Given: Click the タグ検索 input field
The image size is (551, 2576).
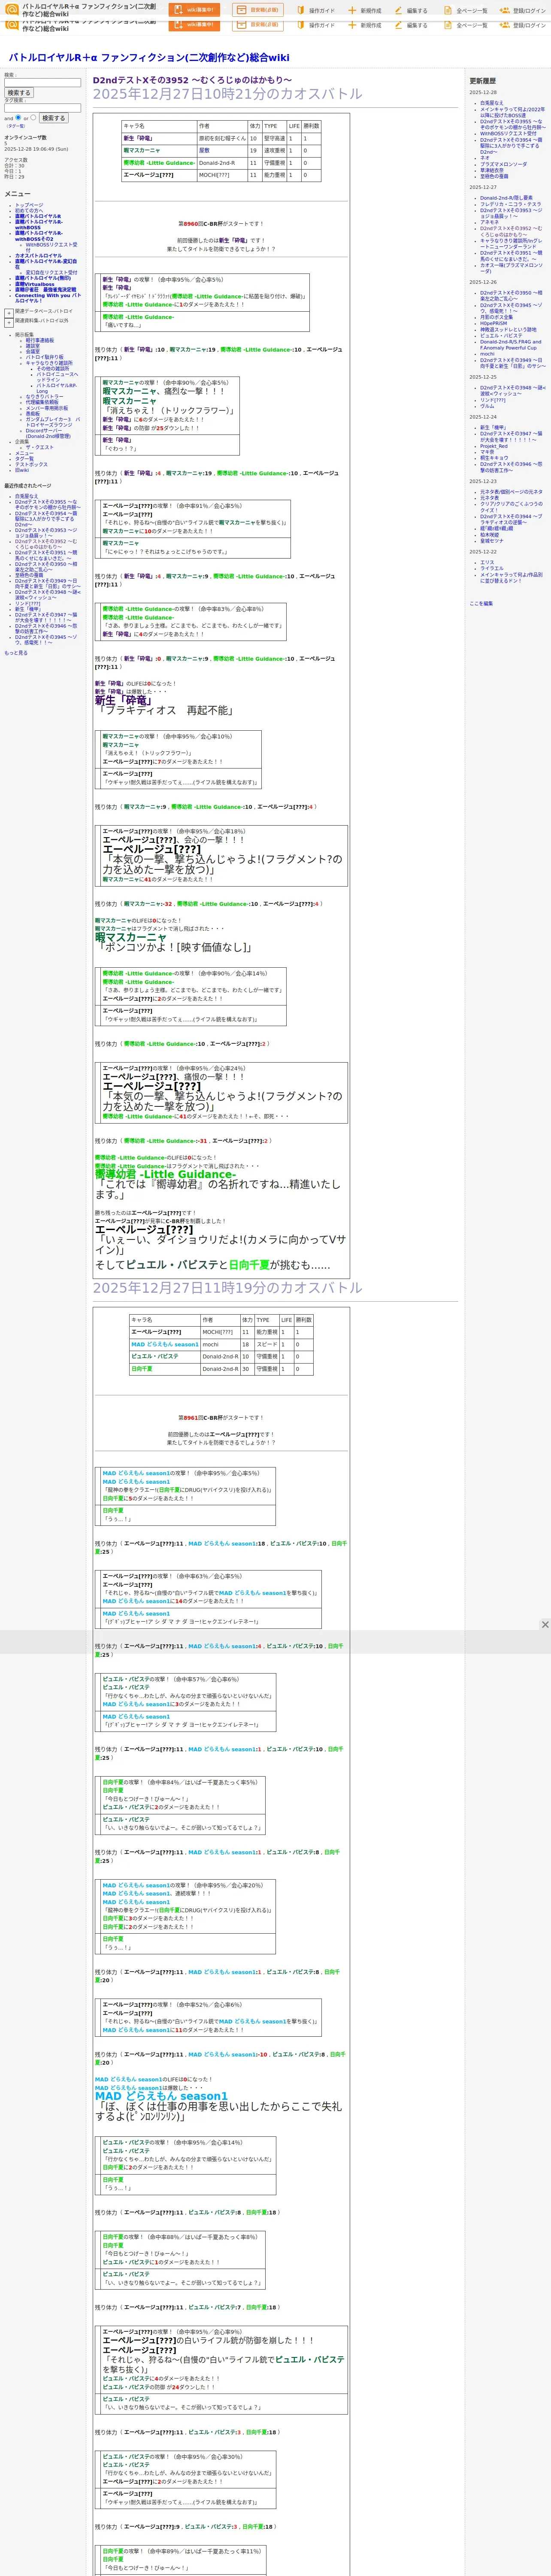Looking at the screenshot, I should (x=42, y=108).
